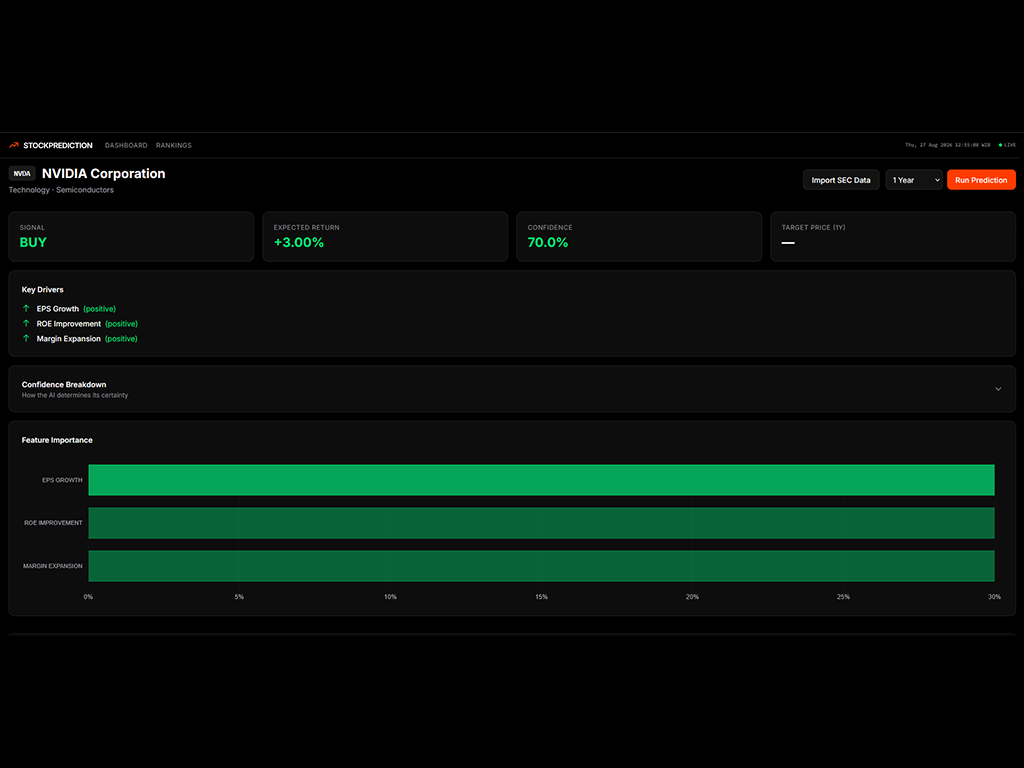
Task: Click the NVIDIA Corporation heading
Action: tap(104, 174)
